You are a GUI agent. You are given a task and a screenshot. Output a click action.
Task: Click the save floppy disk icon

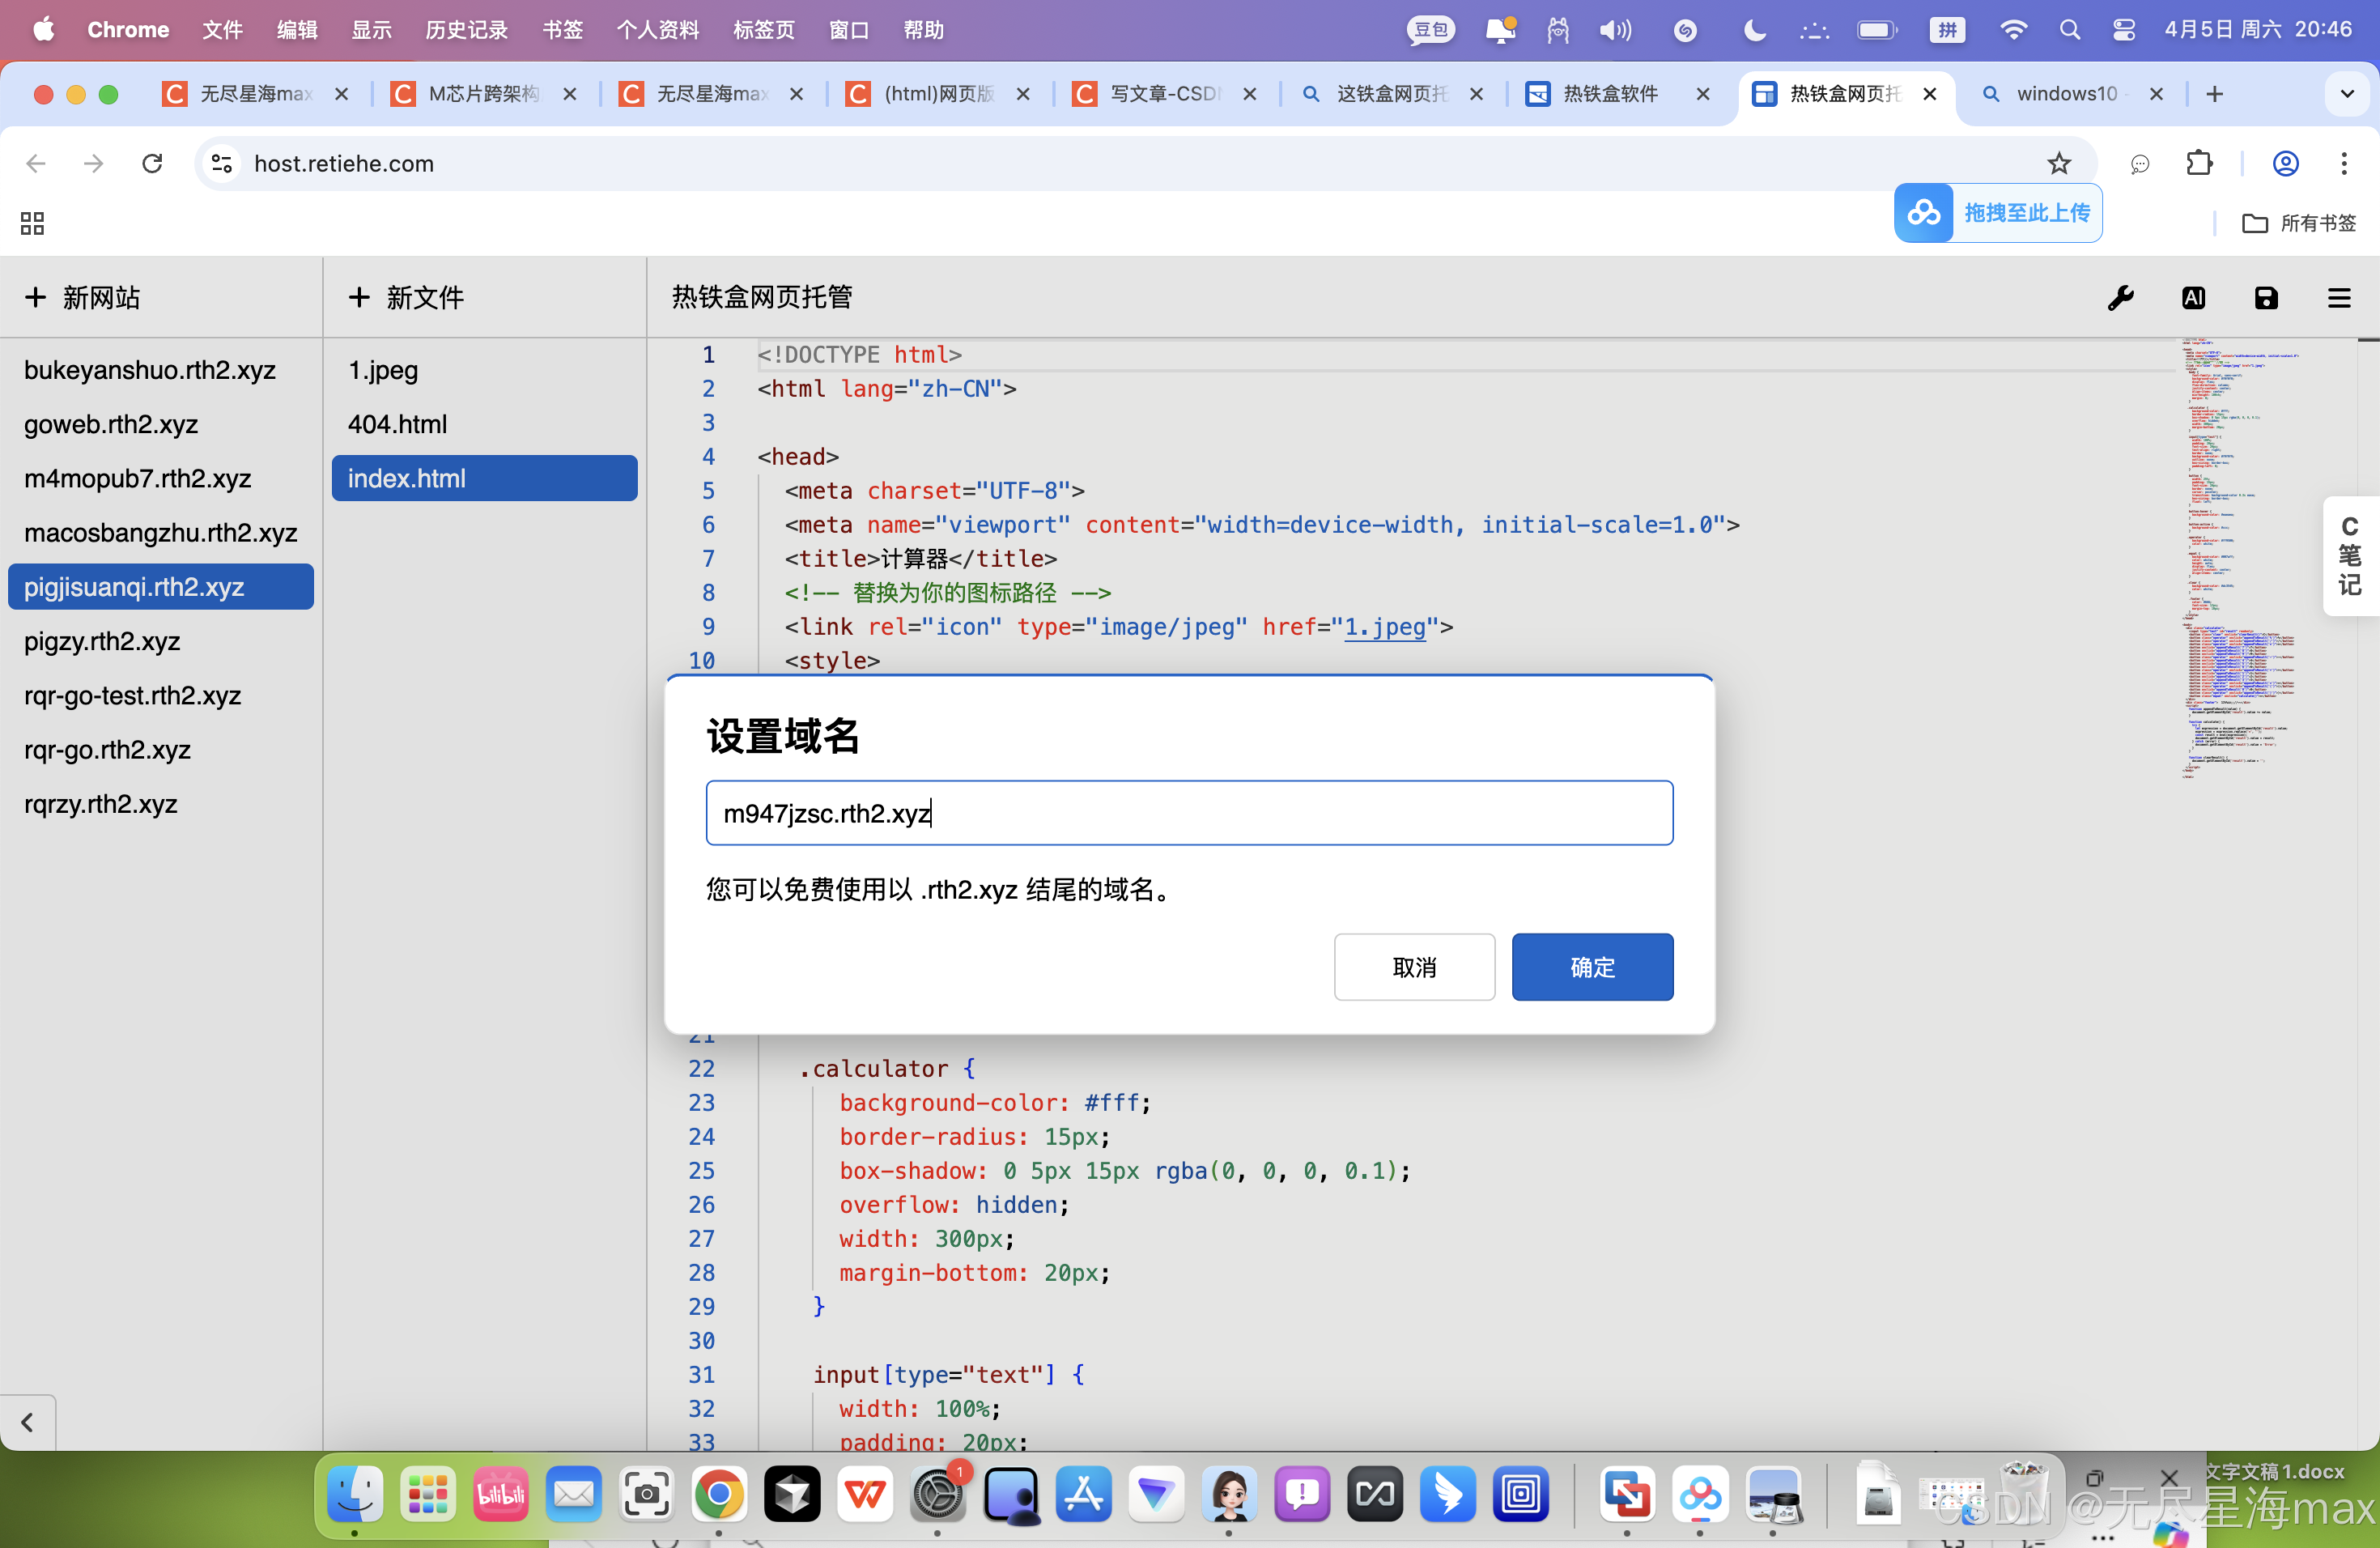point(2266,298)
